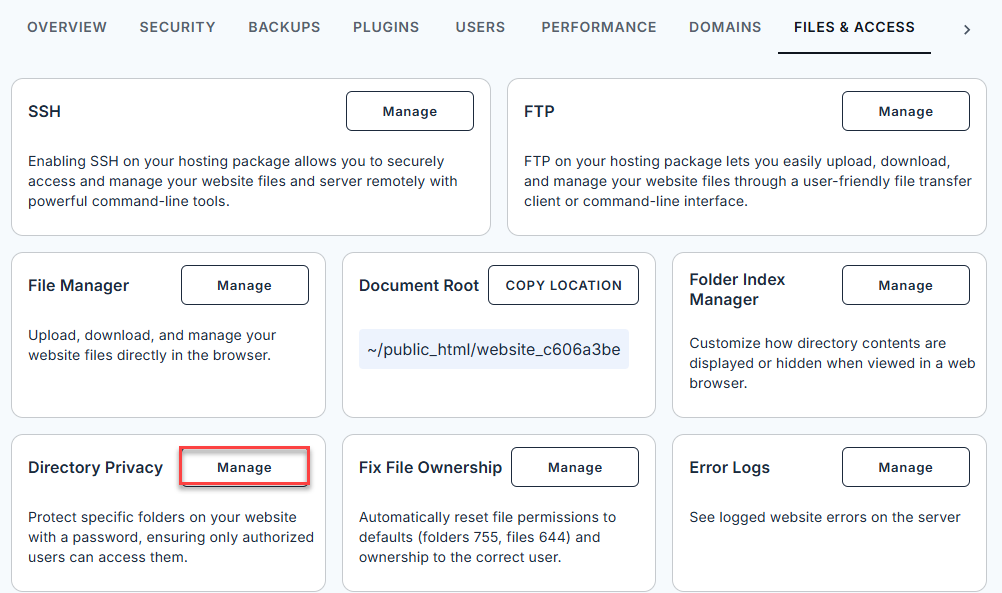Open Directory Privacy management
The width and height of the screenshot is (1002, 593).
(x=244, y=467)
